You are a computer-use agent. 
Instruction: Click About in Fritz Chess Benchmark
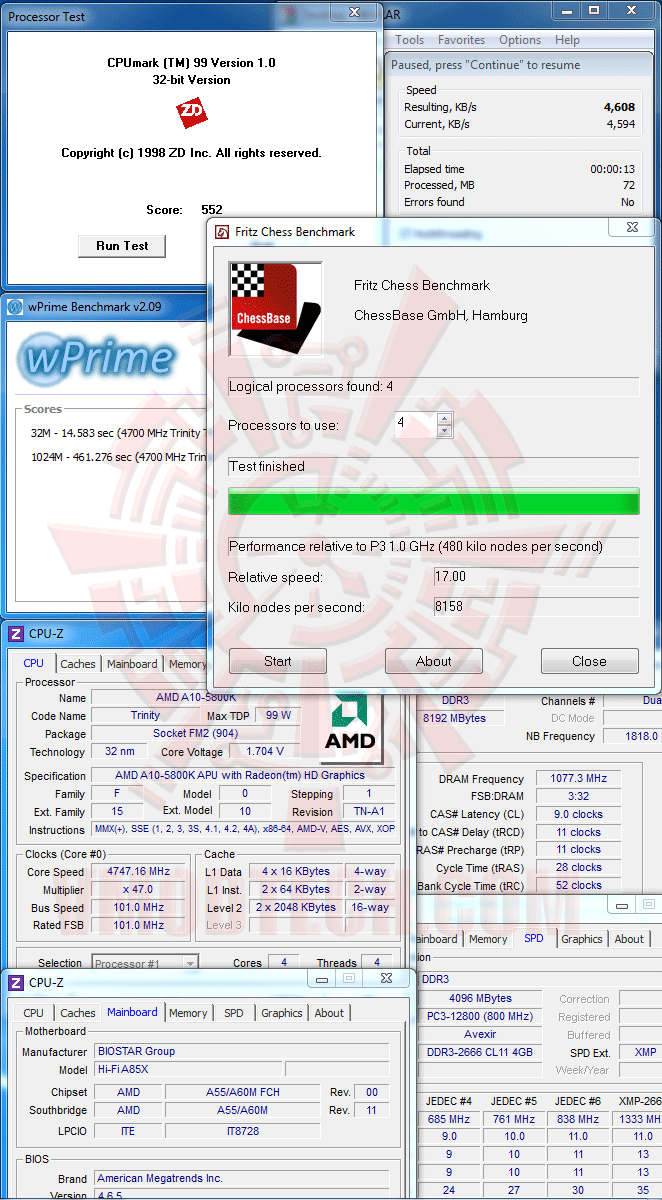(x=434, y=661)
